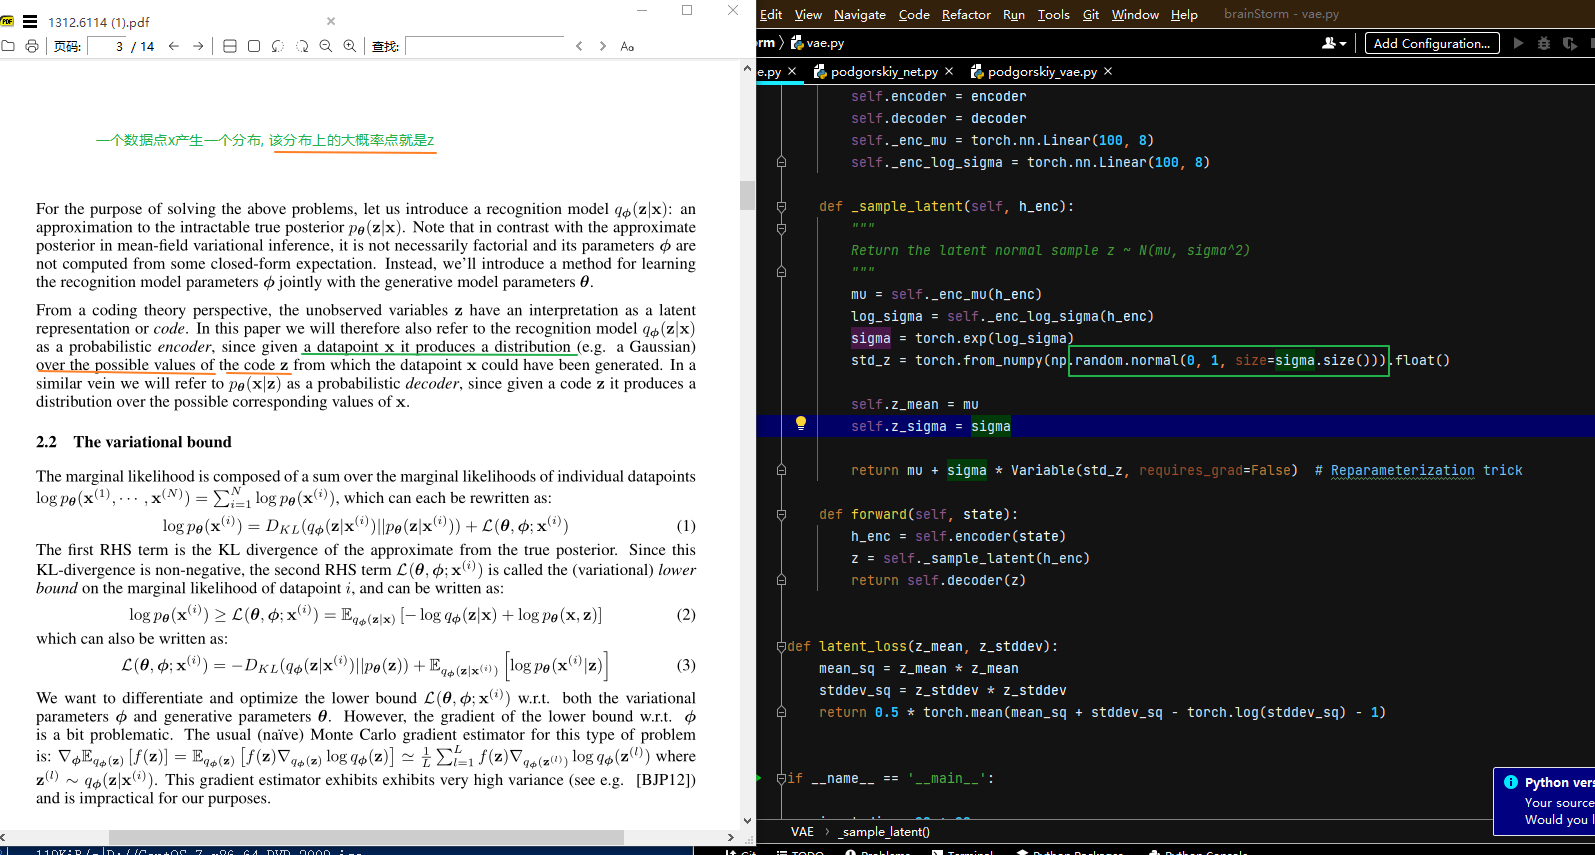Toggle continuous page view mode
The width and height of the screenshot is (1595, 855).
[230, 46]
